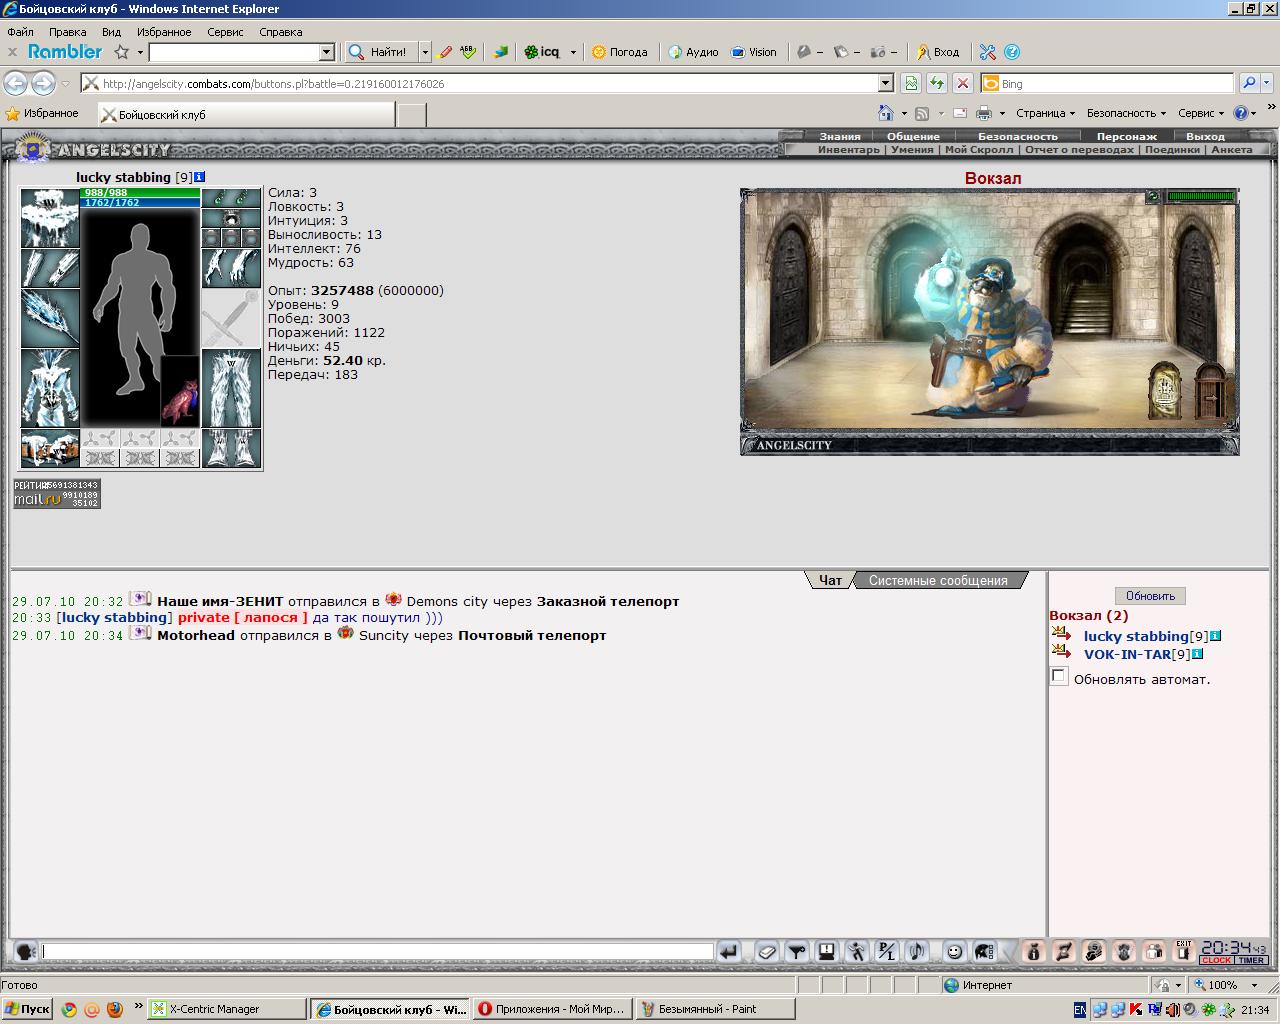Click the chat filter funnel icon
Screen dimensions: 1280x1024
click(796, 952)
